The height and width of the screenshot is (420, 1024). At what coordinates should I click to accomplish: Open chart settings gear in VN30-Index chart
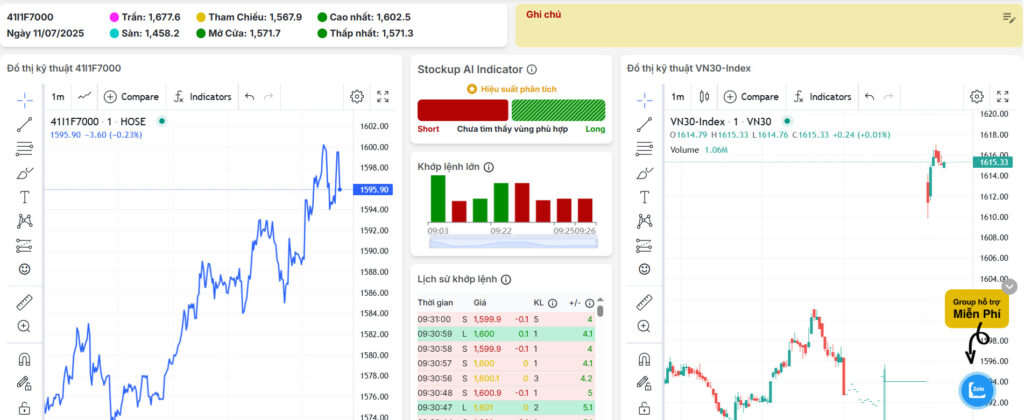976,97
